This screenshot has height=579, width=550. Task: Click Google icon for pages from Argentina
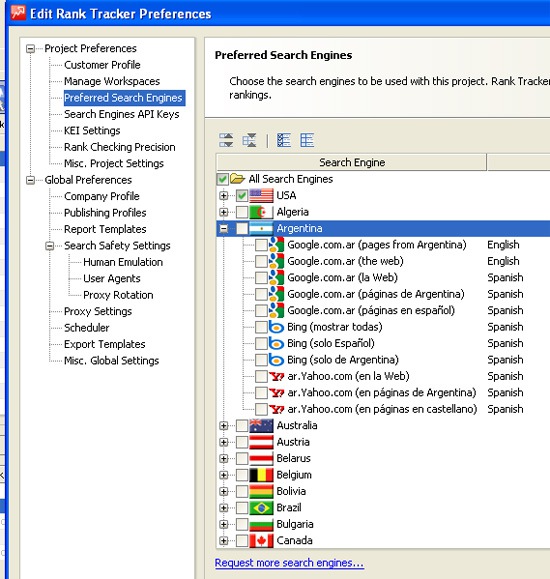276,245
